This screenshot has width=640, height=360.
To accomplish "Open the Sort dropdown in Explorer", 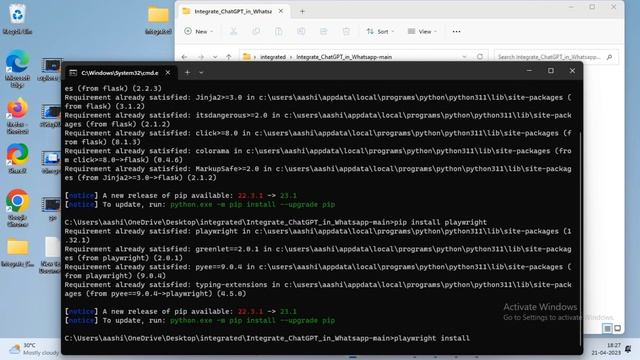I will pyautogui.click(x=380, y=31).
